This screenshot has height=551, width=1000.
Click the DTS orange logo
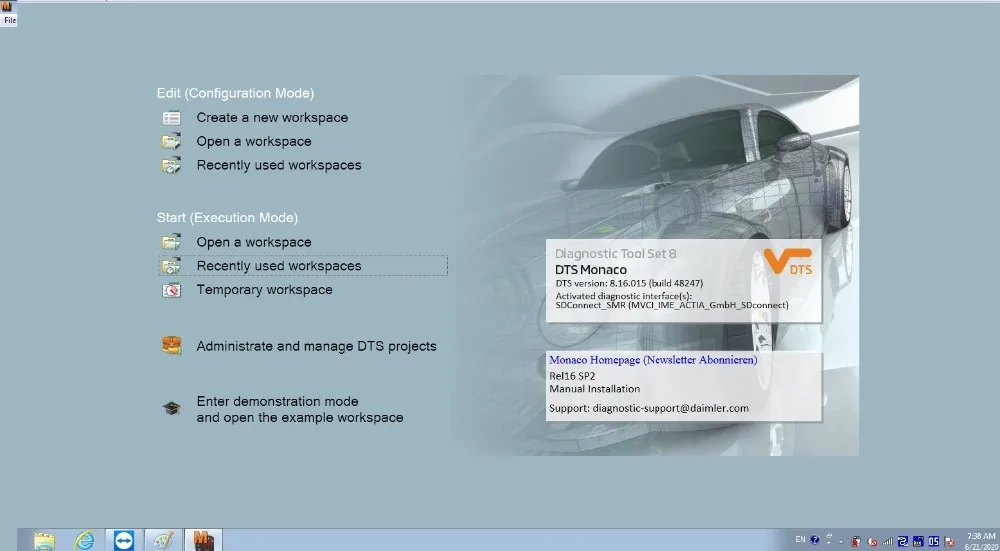(788, 262)
